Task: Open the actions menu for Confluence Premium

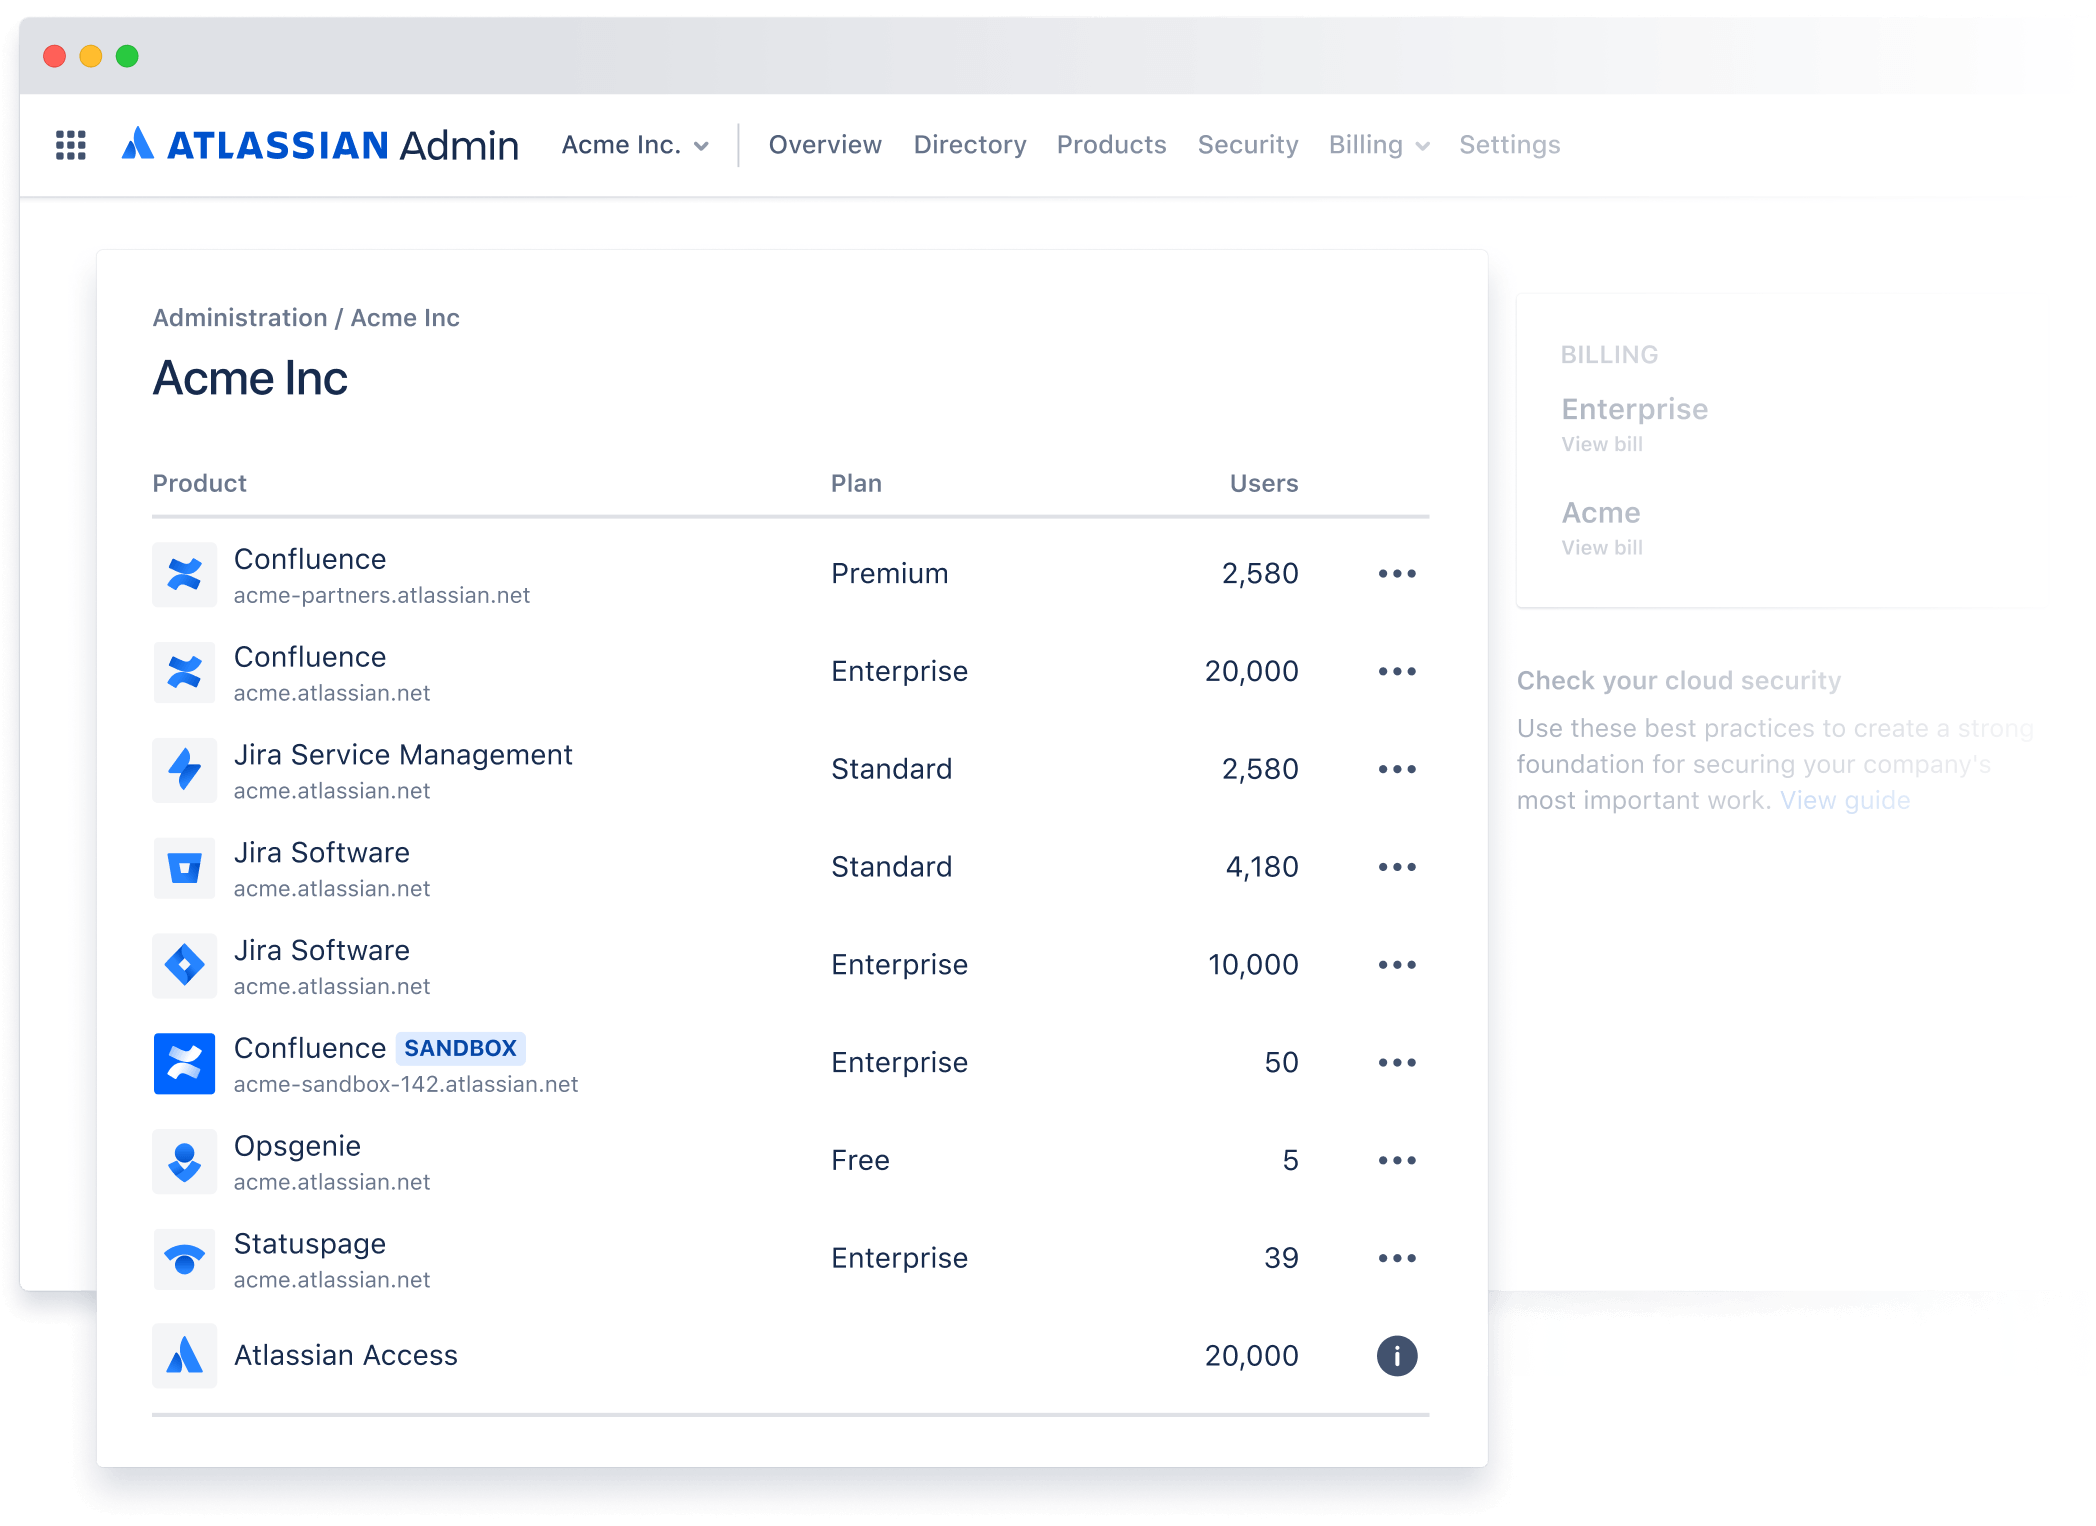Action: tap(1397, 573)
